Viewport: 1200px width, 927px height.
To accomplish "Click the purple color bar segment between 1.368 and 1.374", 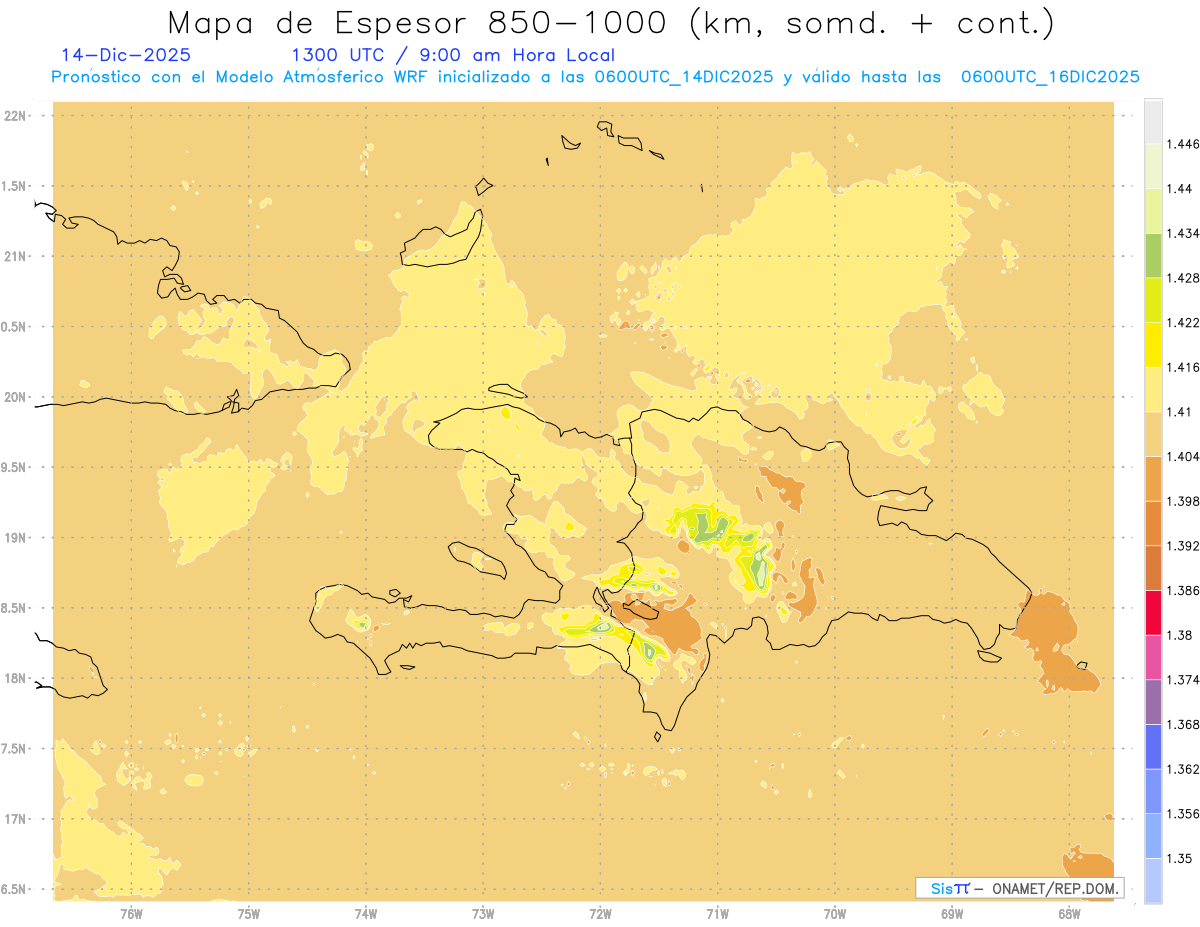I will [1153, 701].
